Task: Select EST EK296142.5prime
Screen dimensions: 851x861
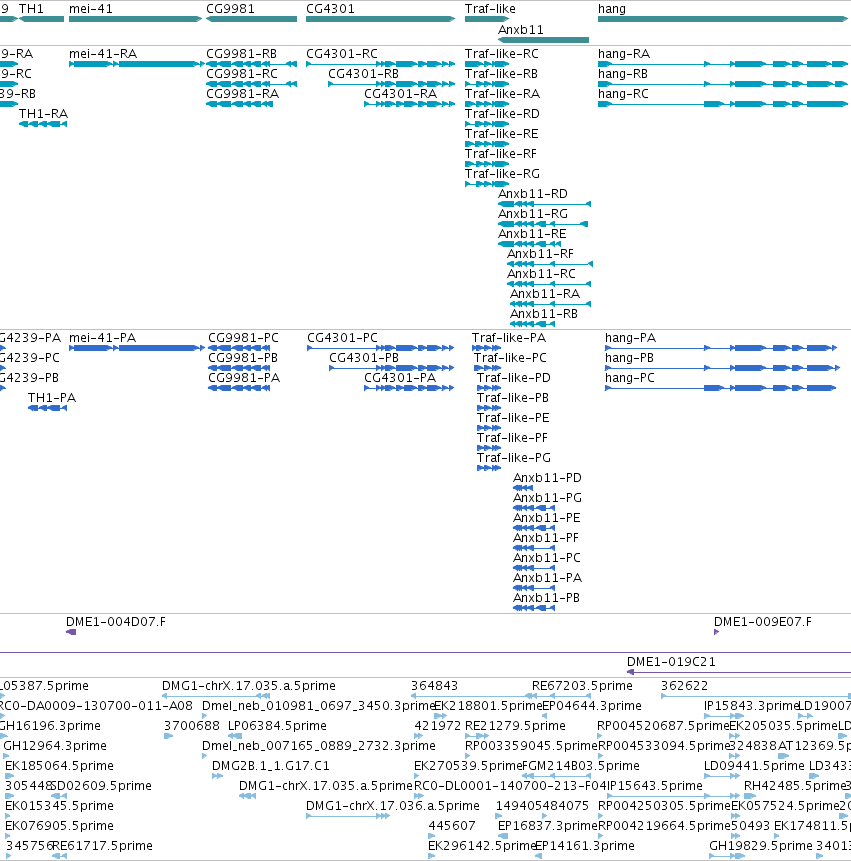Action: (432, 856)
